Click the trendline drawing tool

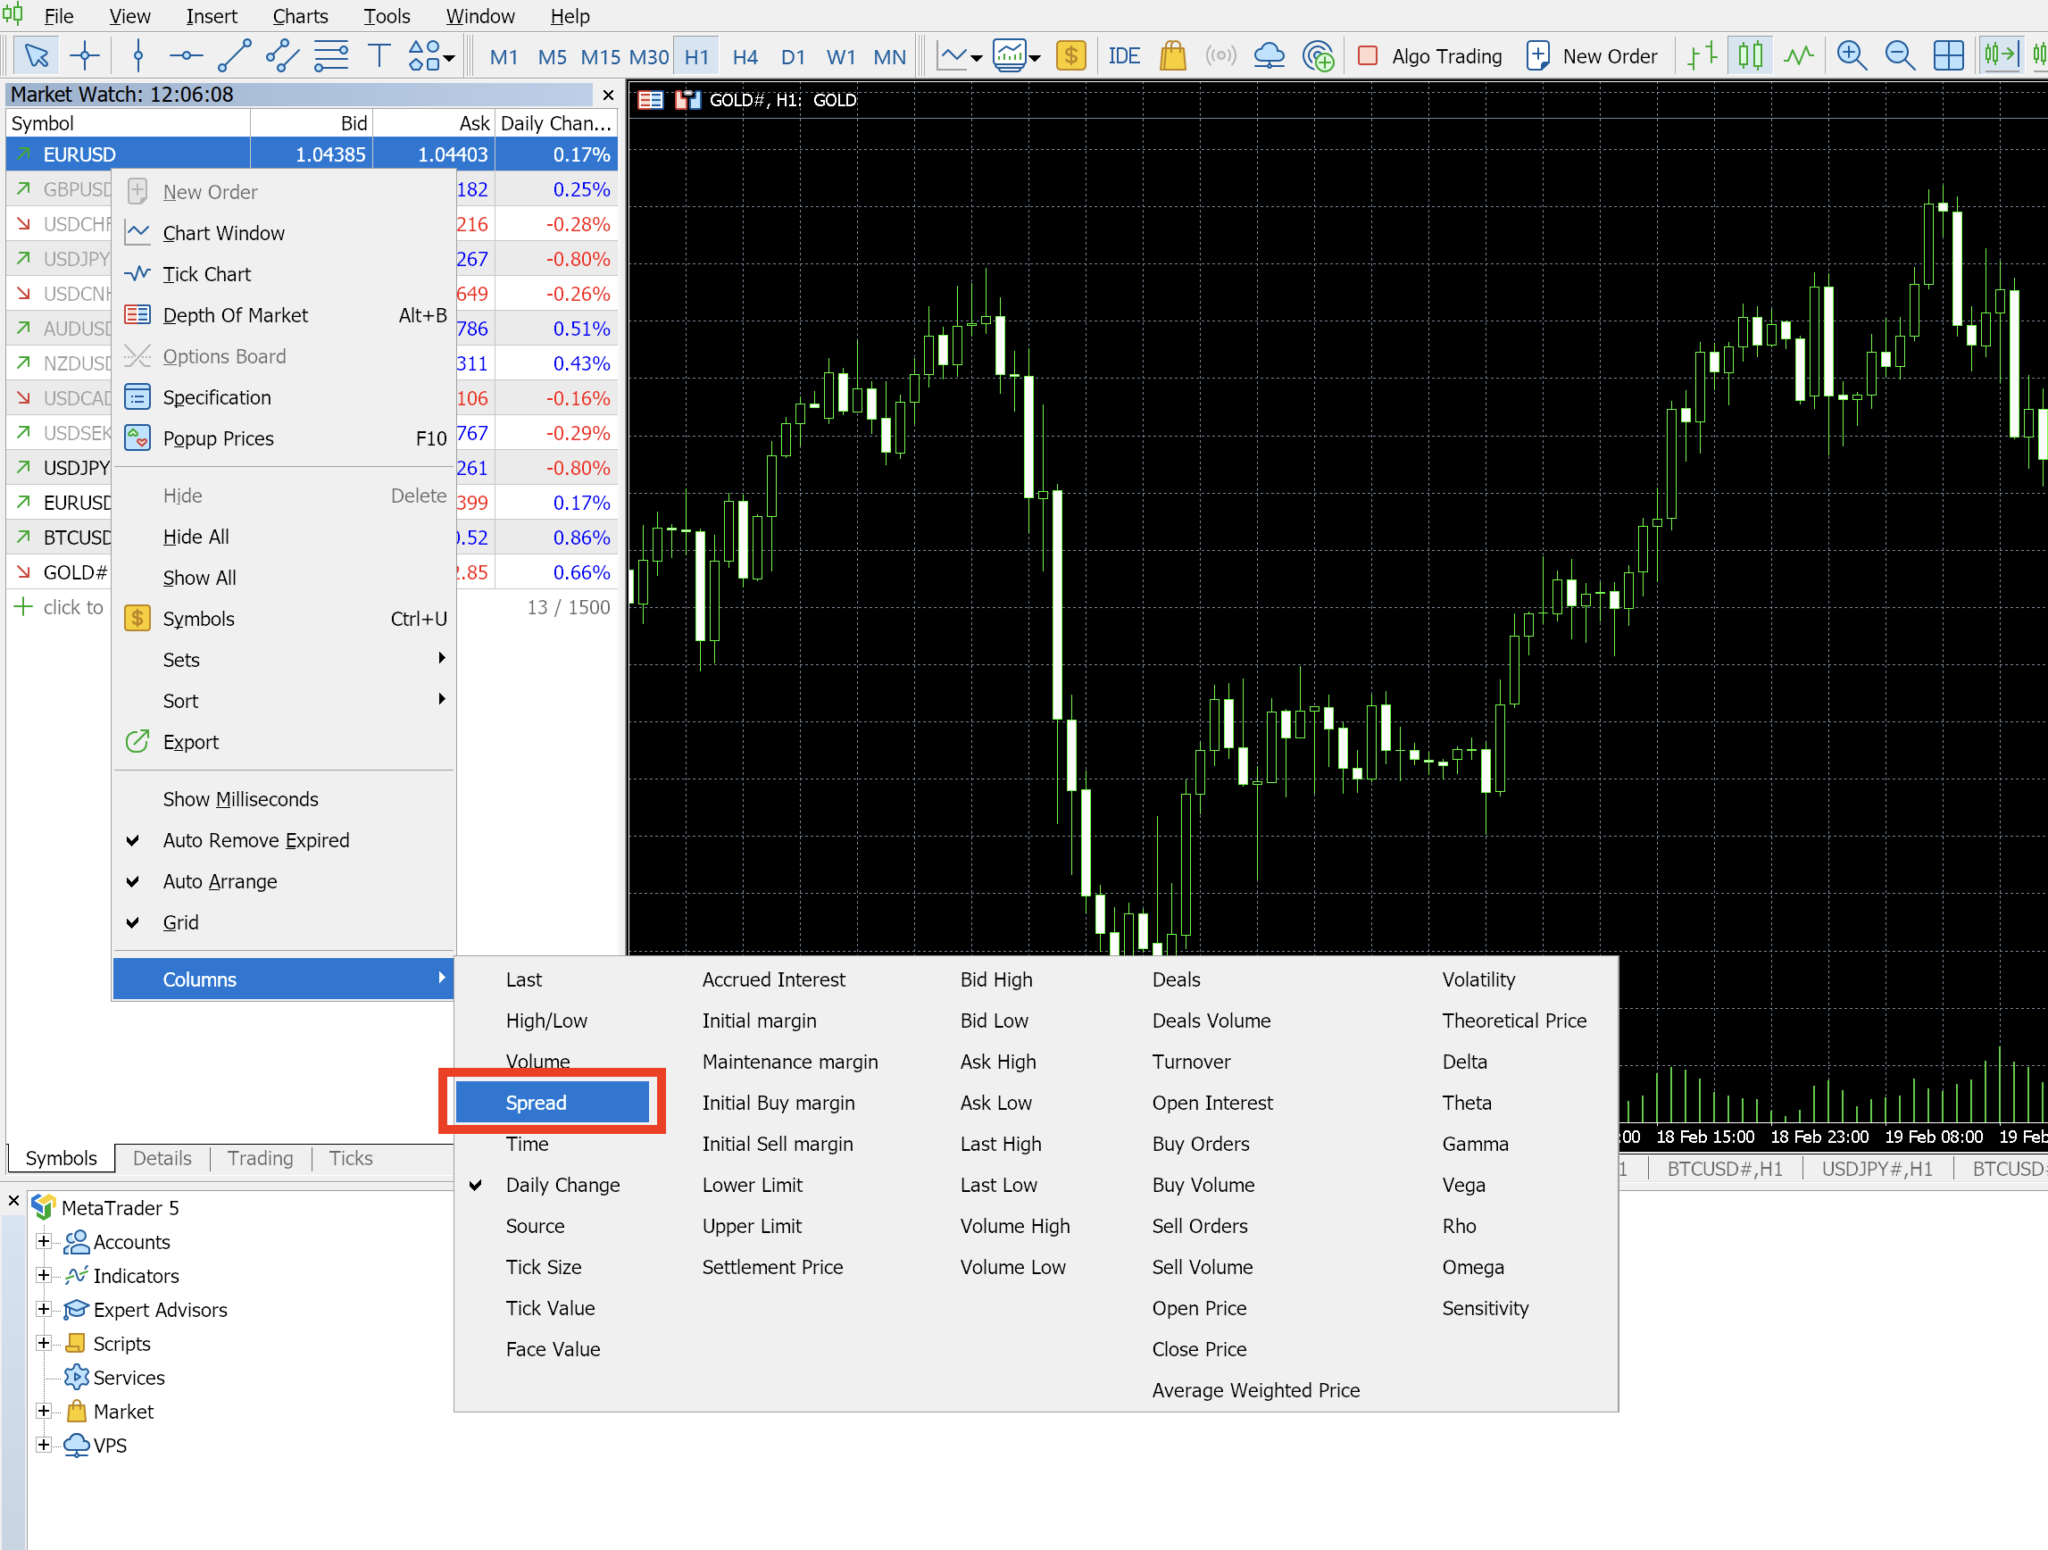coord(234,56)
